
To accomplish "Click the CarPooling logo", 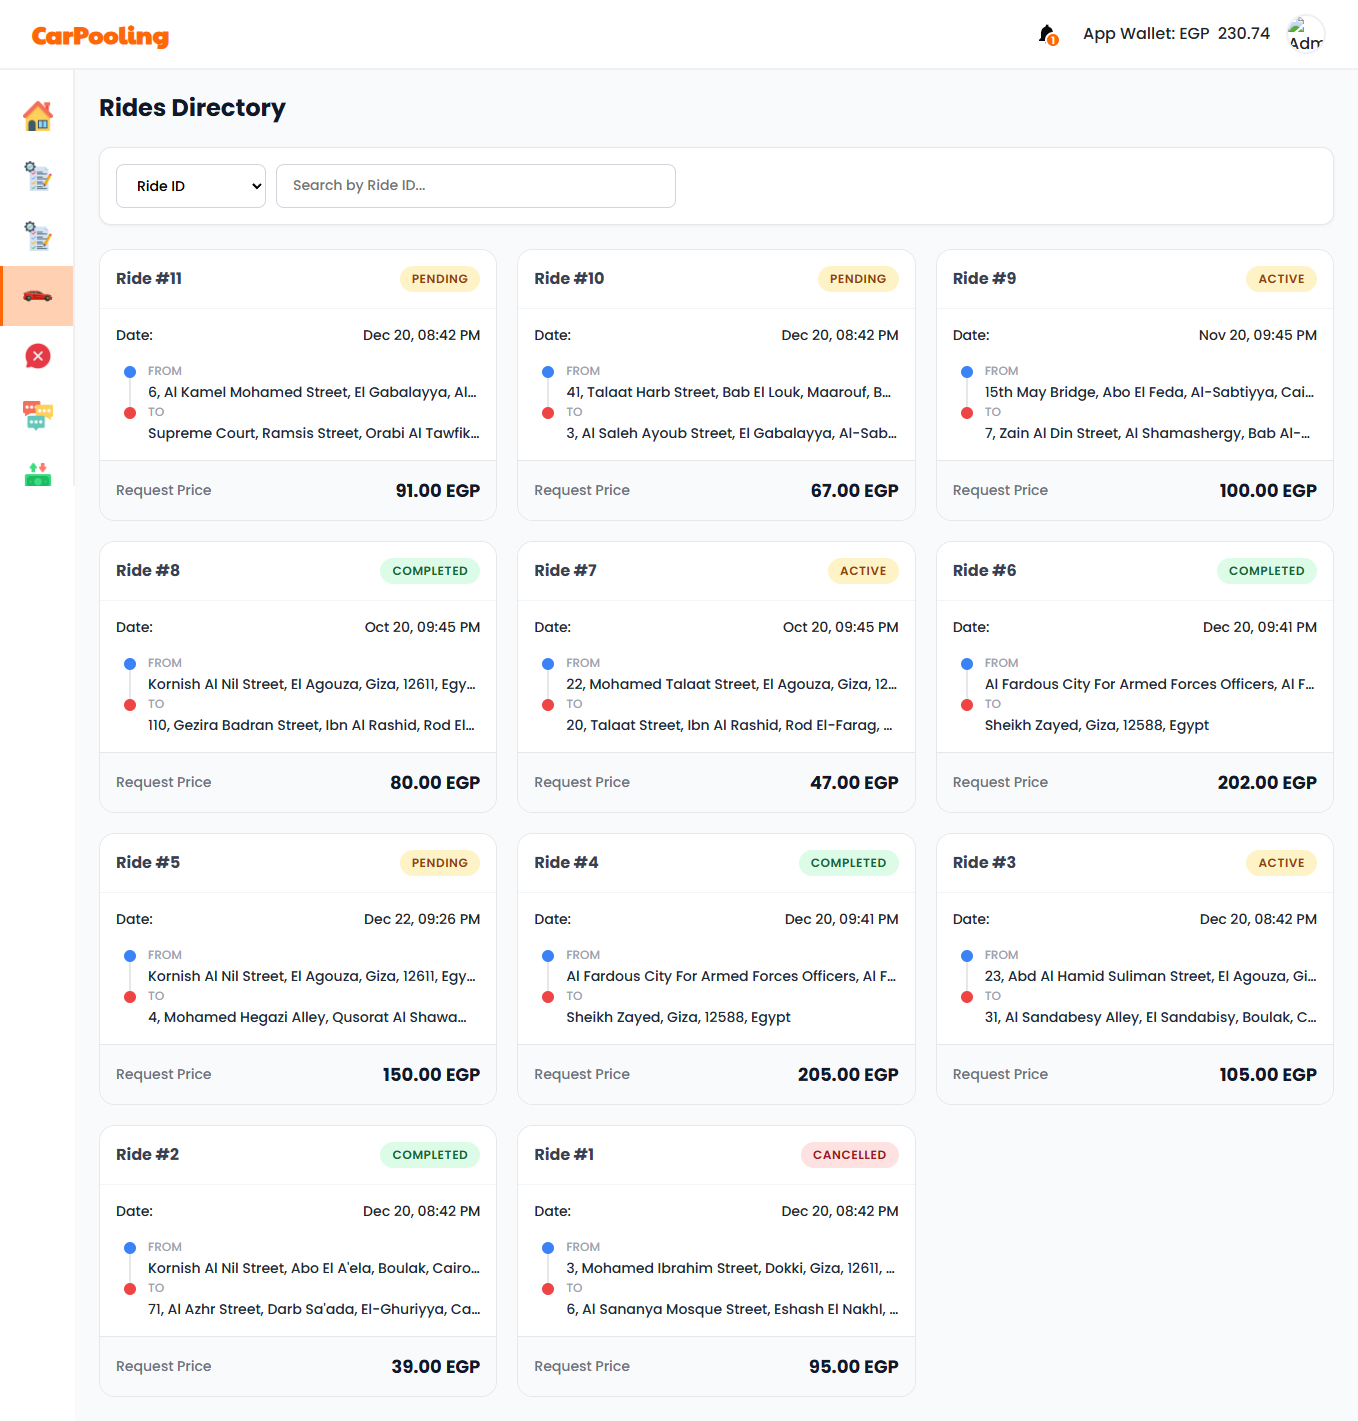I will (x=100, y=36).
